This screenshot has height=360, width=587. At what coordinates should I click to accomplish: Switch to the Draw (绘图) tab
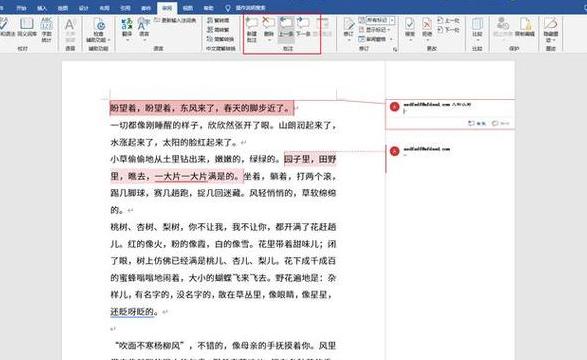click(x=63, y=7)
